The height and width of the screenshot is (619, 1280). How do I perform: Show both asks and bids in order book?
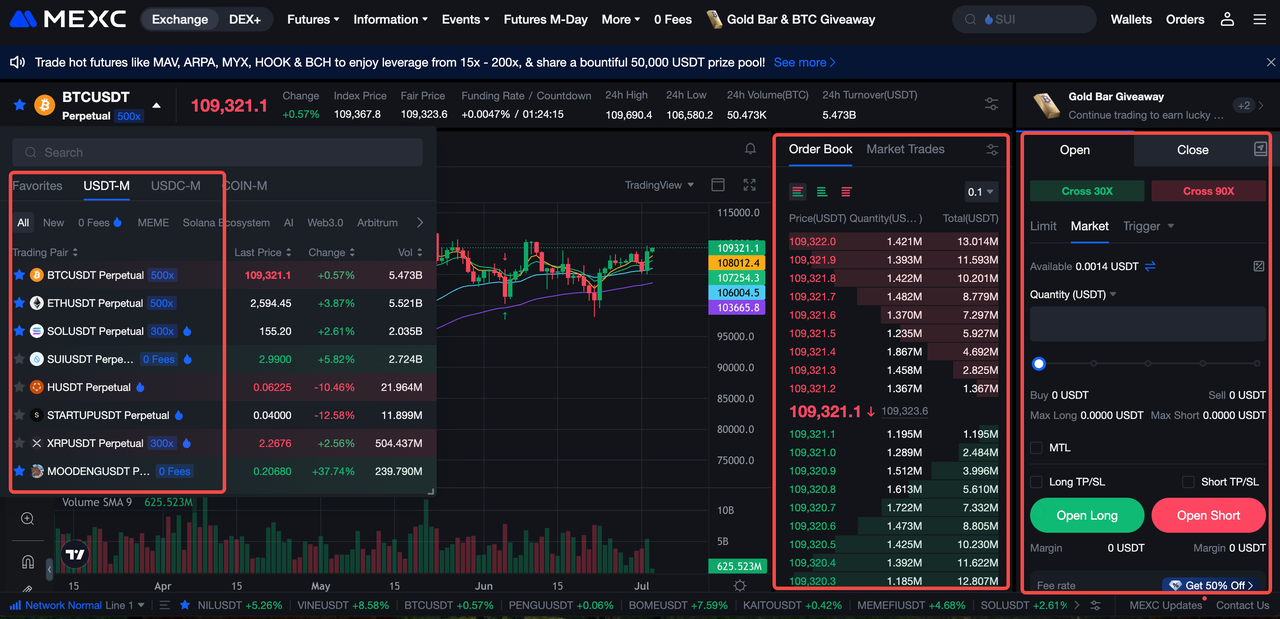(x=798, y=191)
